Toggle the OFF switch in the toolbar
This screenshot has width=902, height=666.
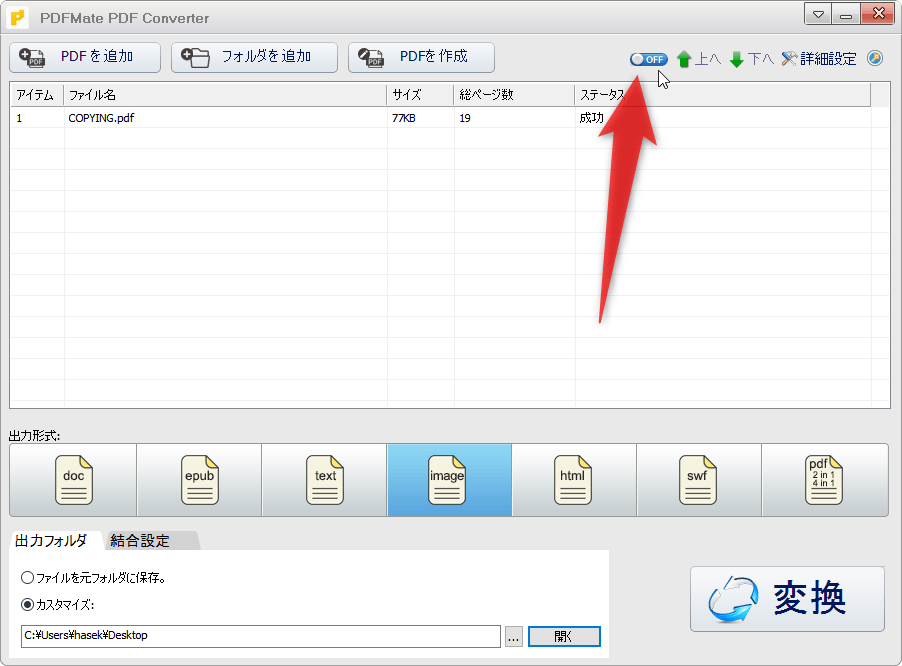648,59
